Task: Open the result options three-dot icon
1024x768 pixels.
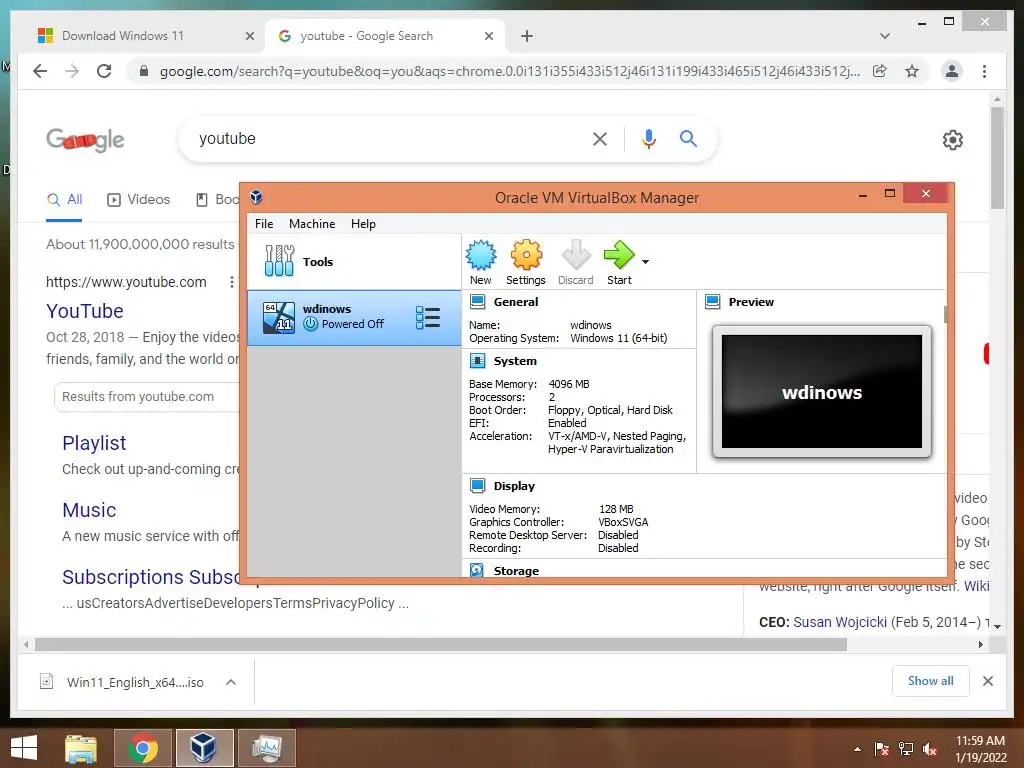Action: tap(231, 282)
